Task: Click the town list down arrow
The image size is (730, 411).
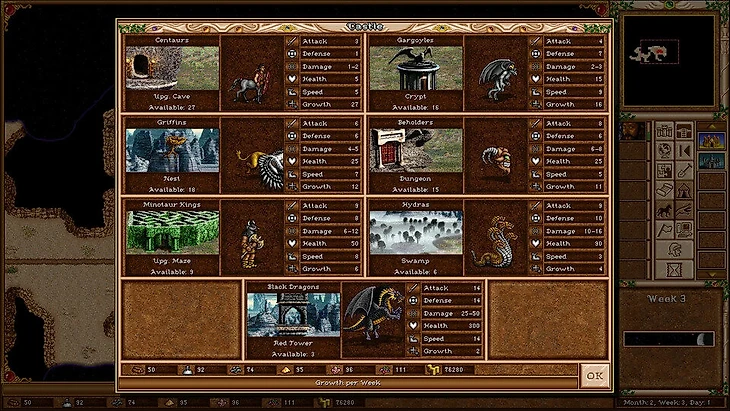Action: [x=711, y=275]
